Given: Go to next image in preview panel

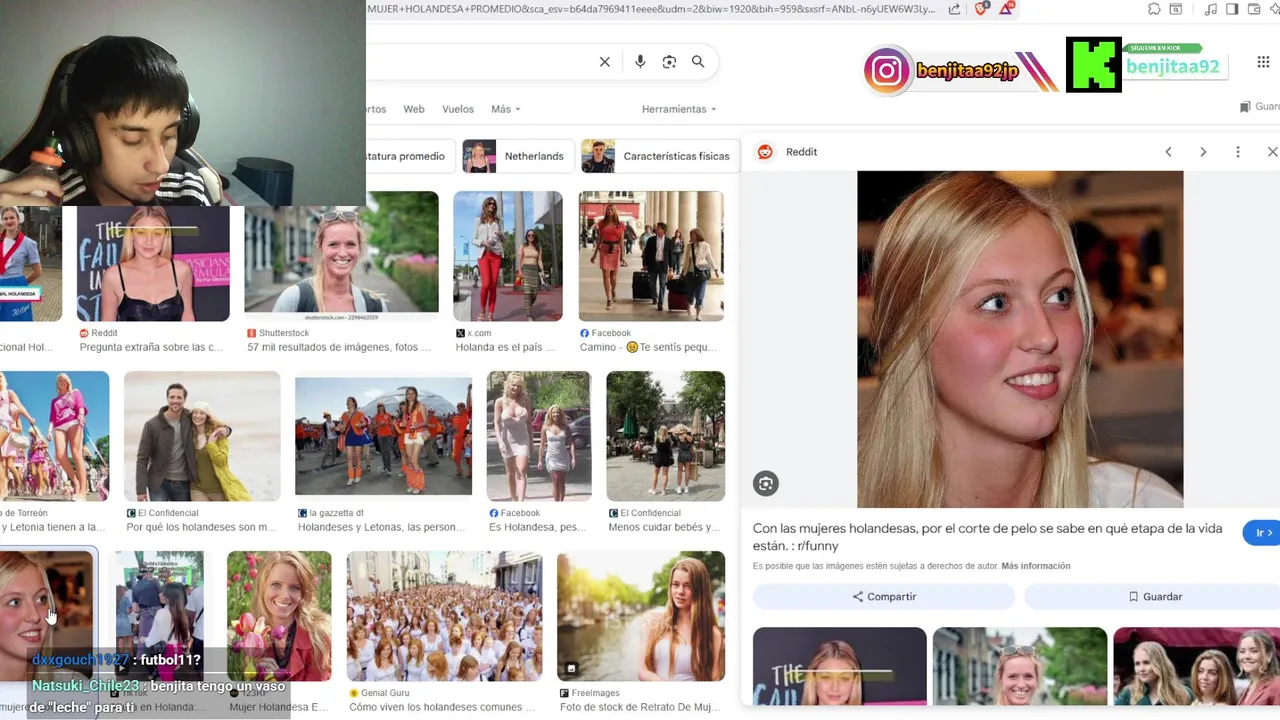Looking at the screenshot, I should click(1203, 152).
